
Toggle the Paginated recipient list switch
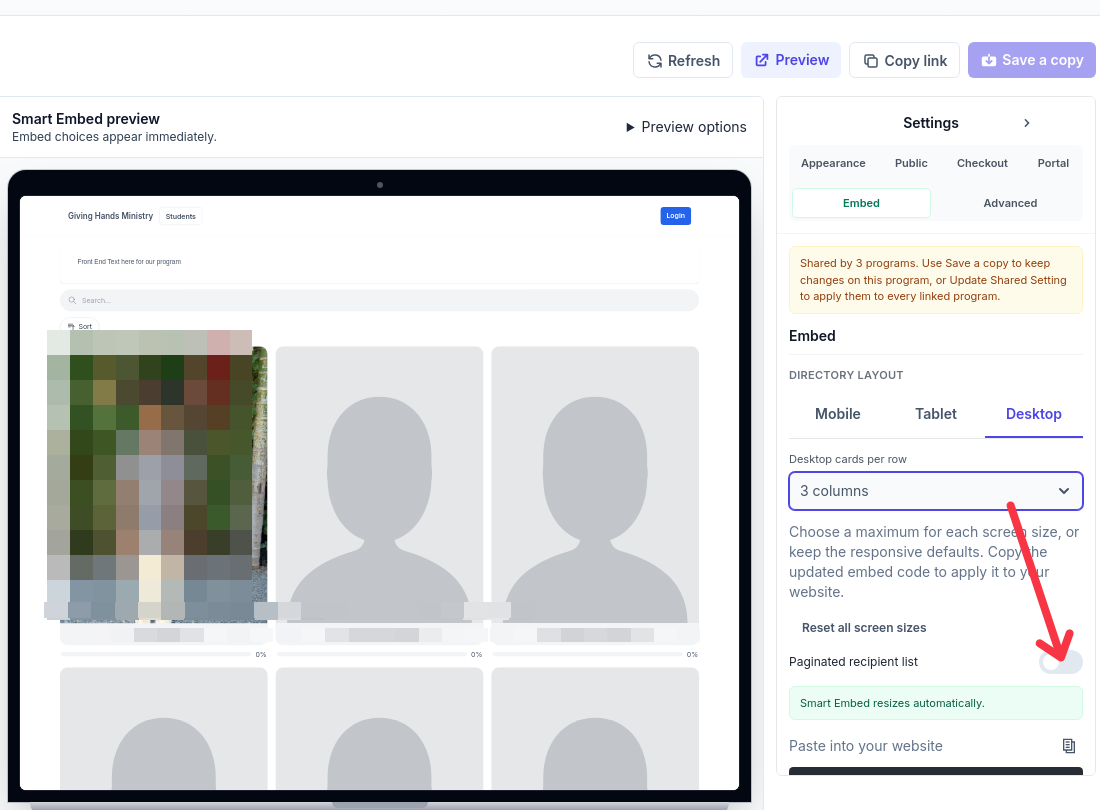click(x=1061, y=661)
